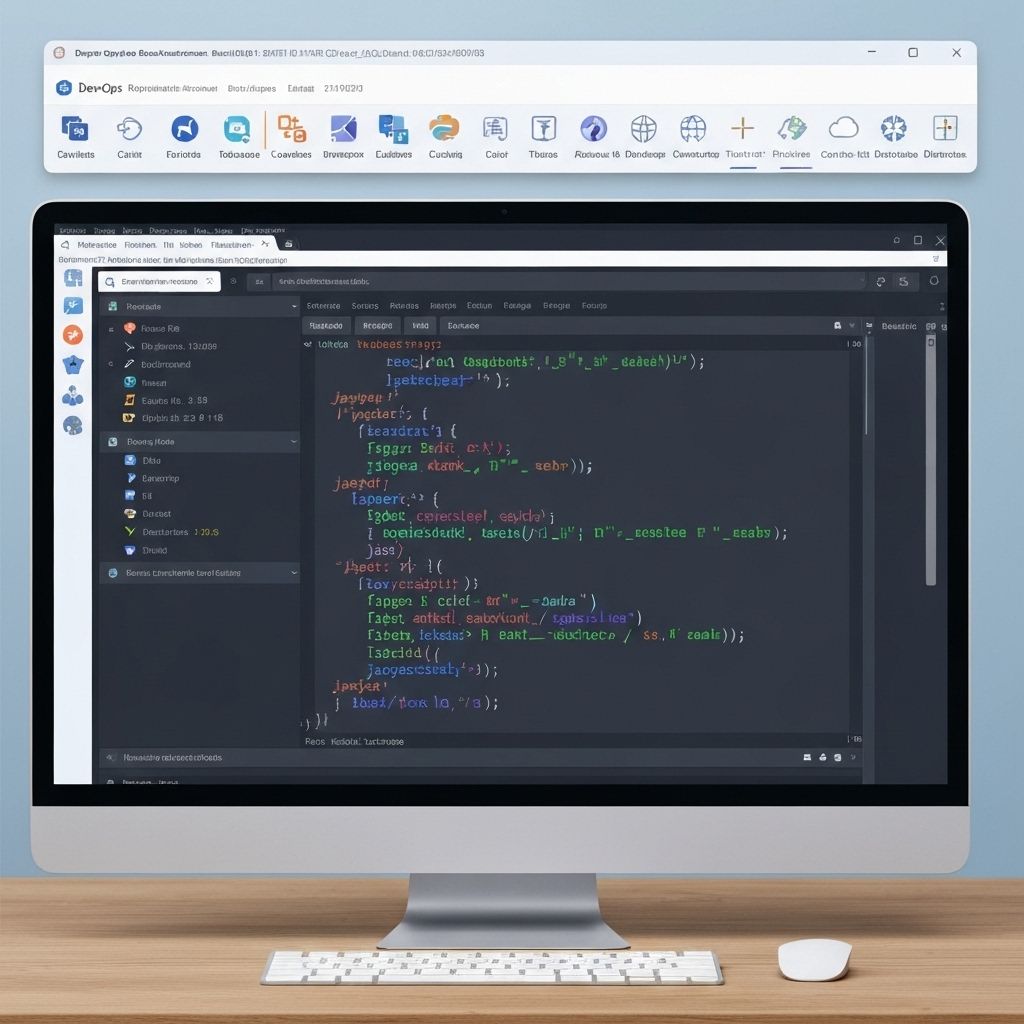Image resolution: width=1024 pixels, height=1024 pixels.
Task: Collapse the top repository section in the project tree
Action: coord(293,306)
